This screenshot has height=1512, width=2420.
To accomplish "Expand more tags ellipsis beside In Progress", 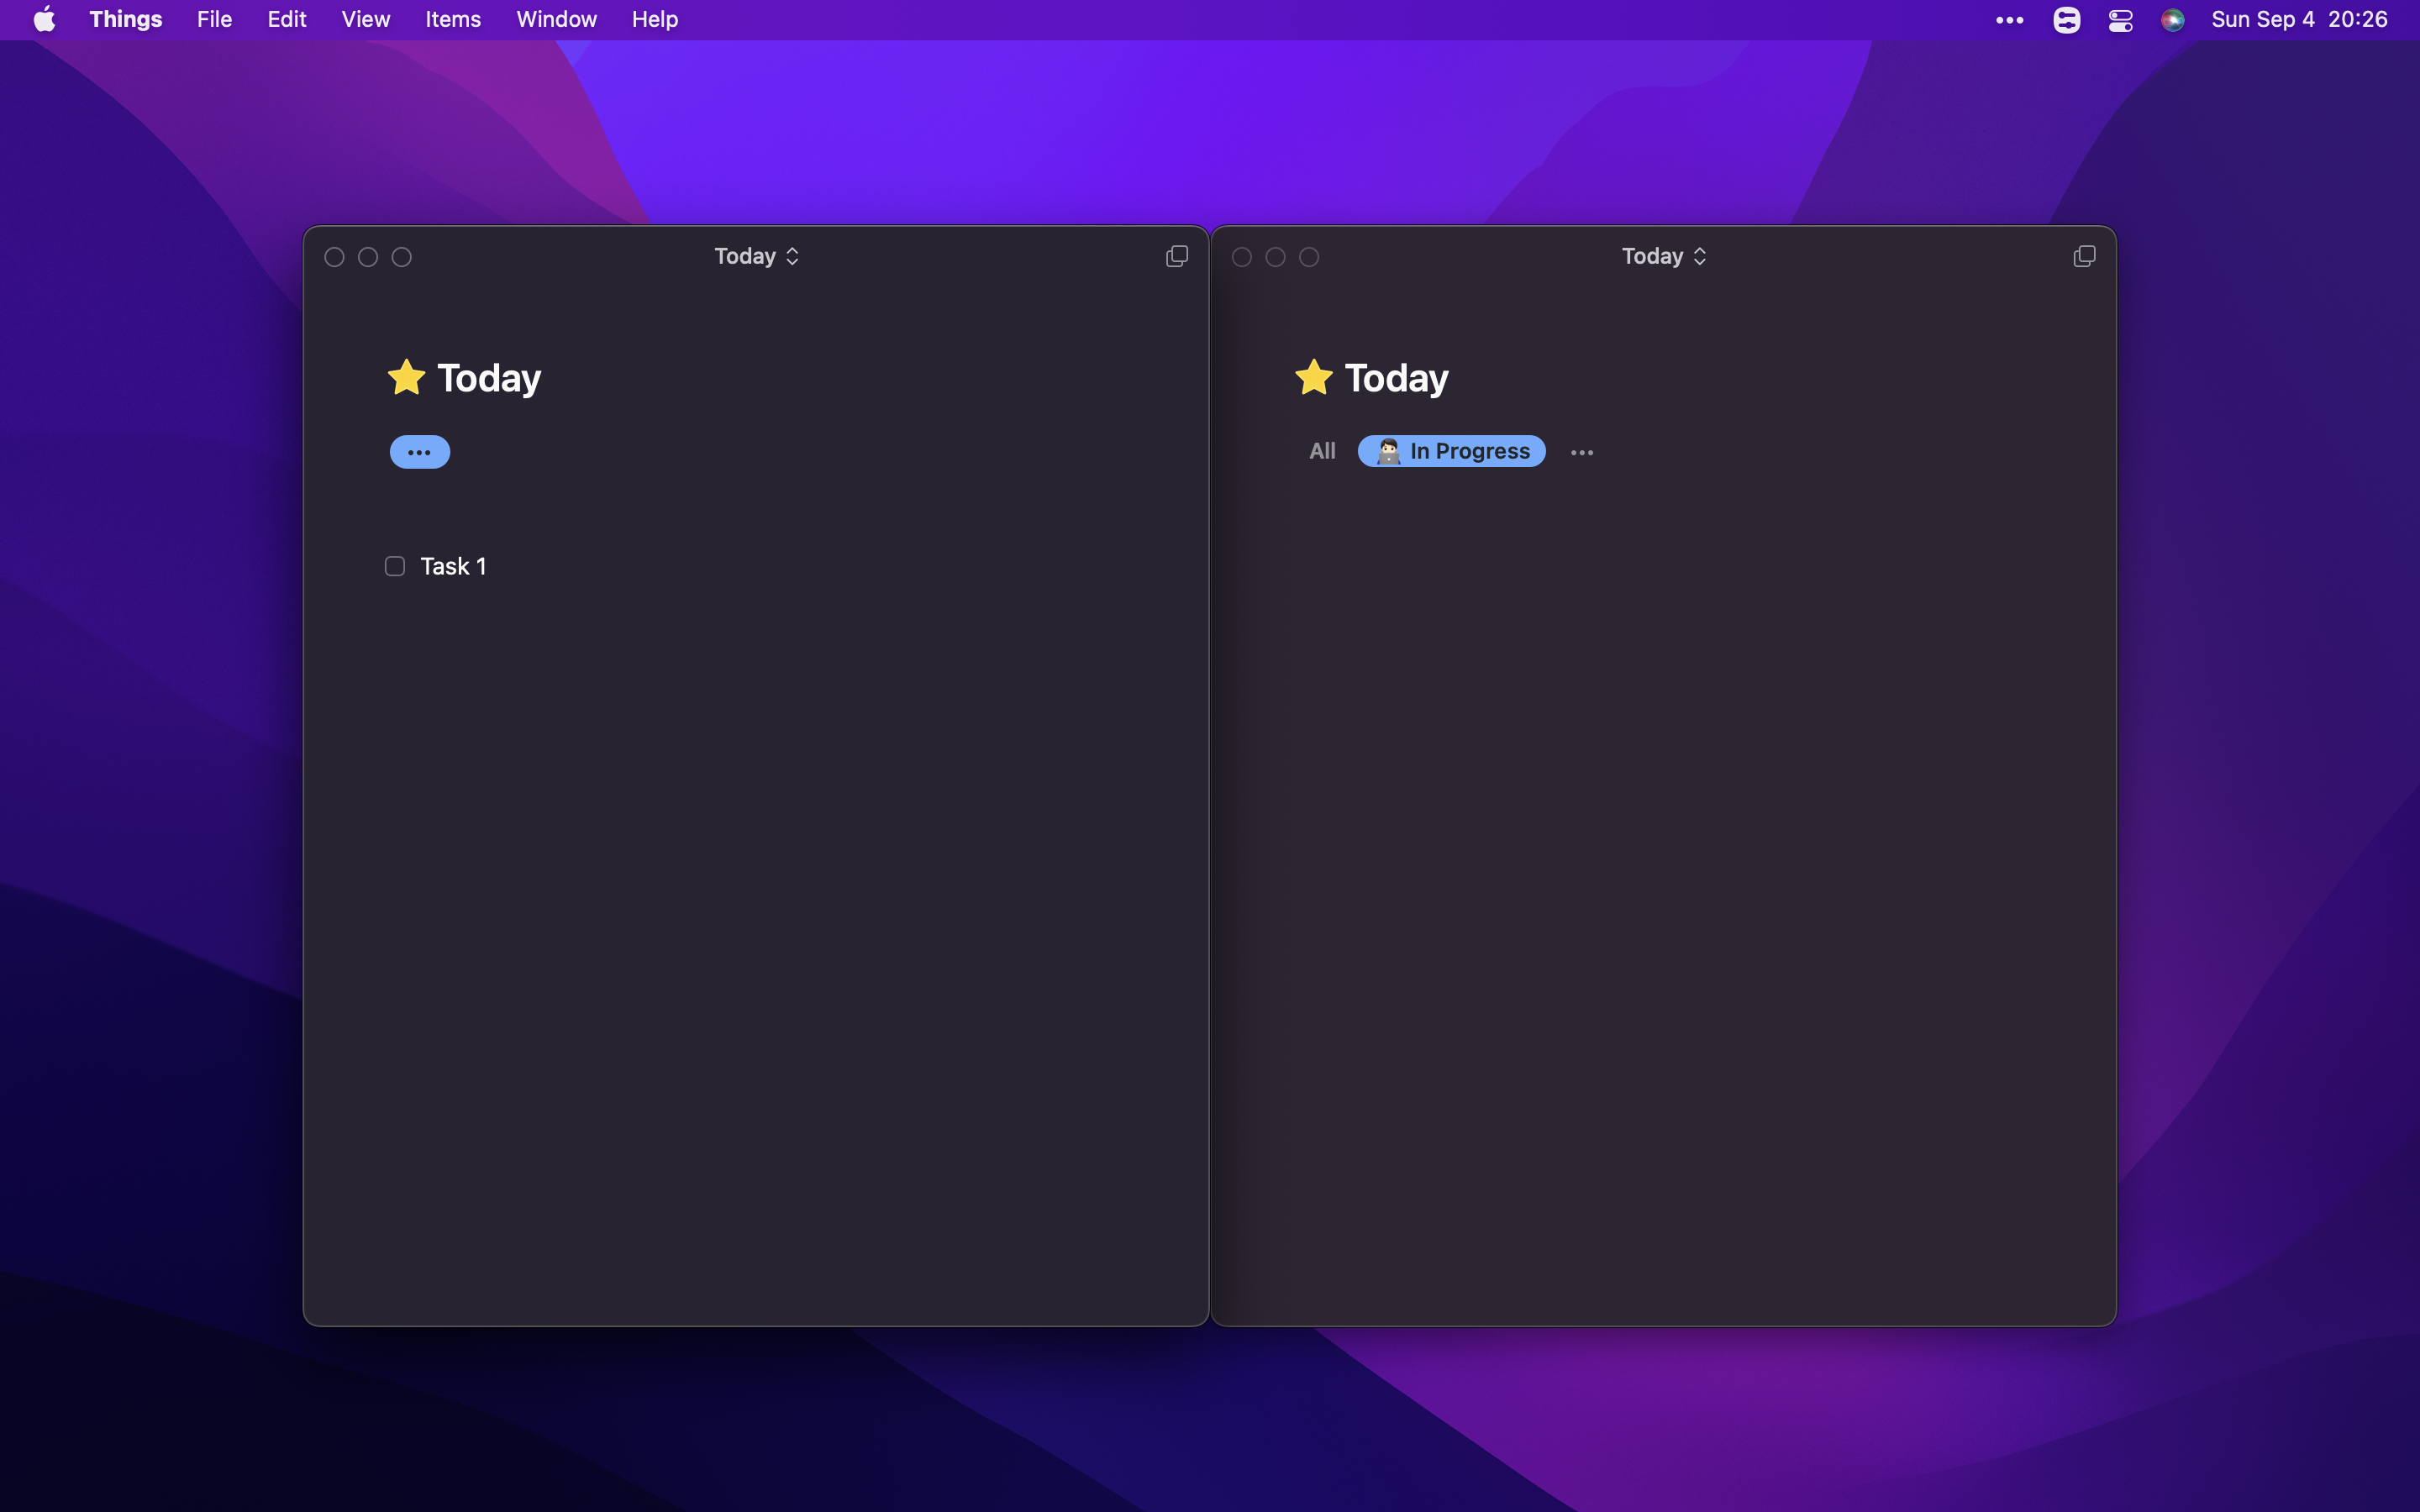I will 1582,452.
